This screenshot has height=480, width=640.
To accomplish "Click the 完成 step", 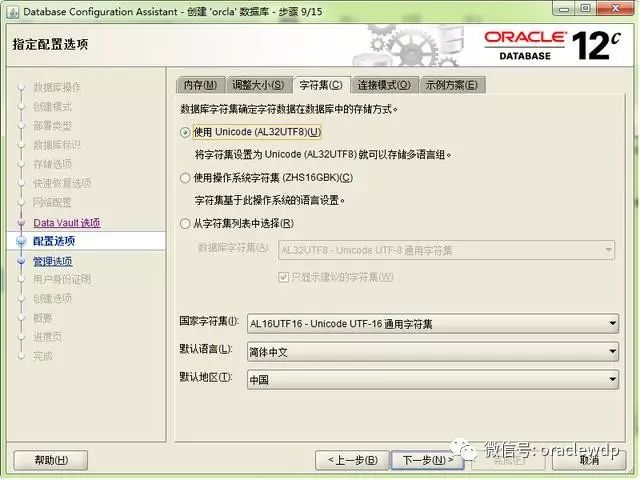I will pos(42,356).
